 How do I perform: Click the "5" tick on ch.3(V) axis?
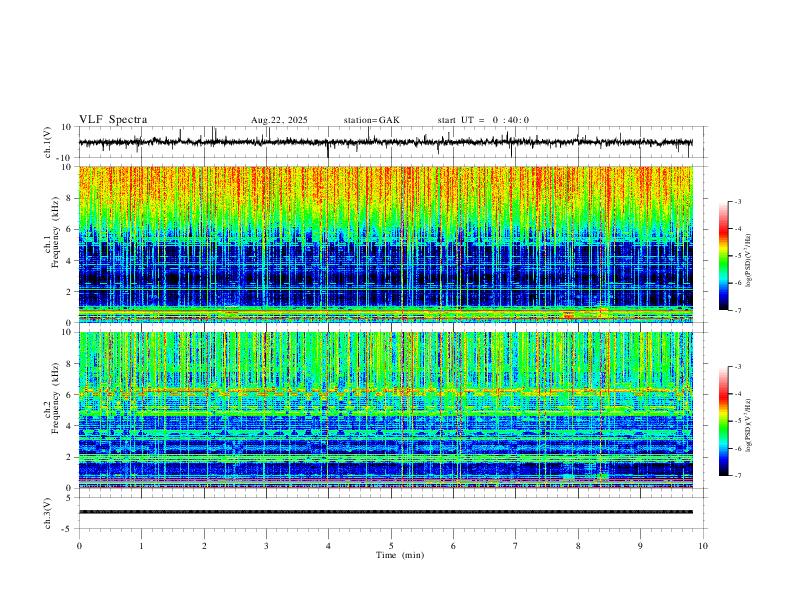pyautogui.click(x=70, y=498)
